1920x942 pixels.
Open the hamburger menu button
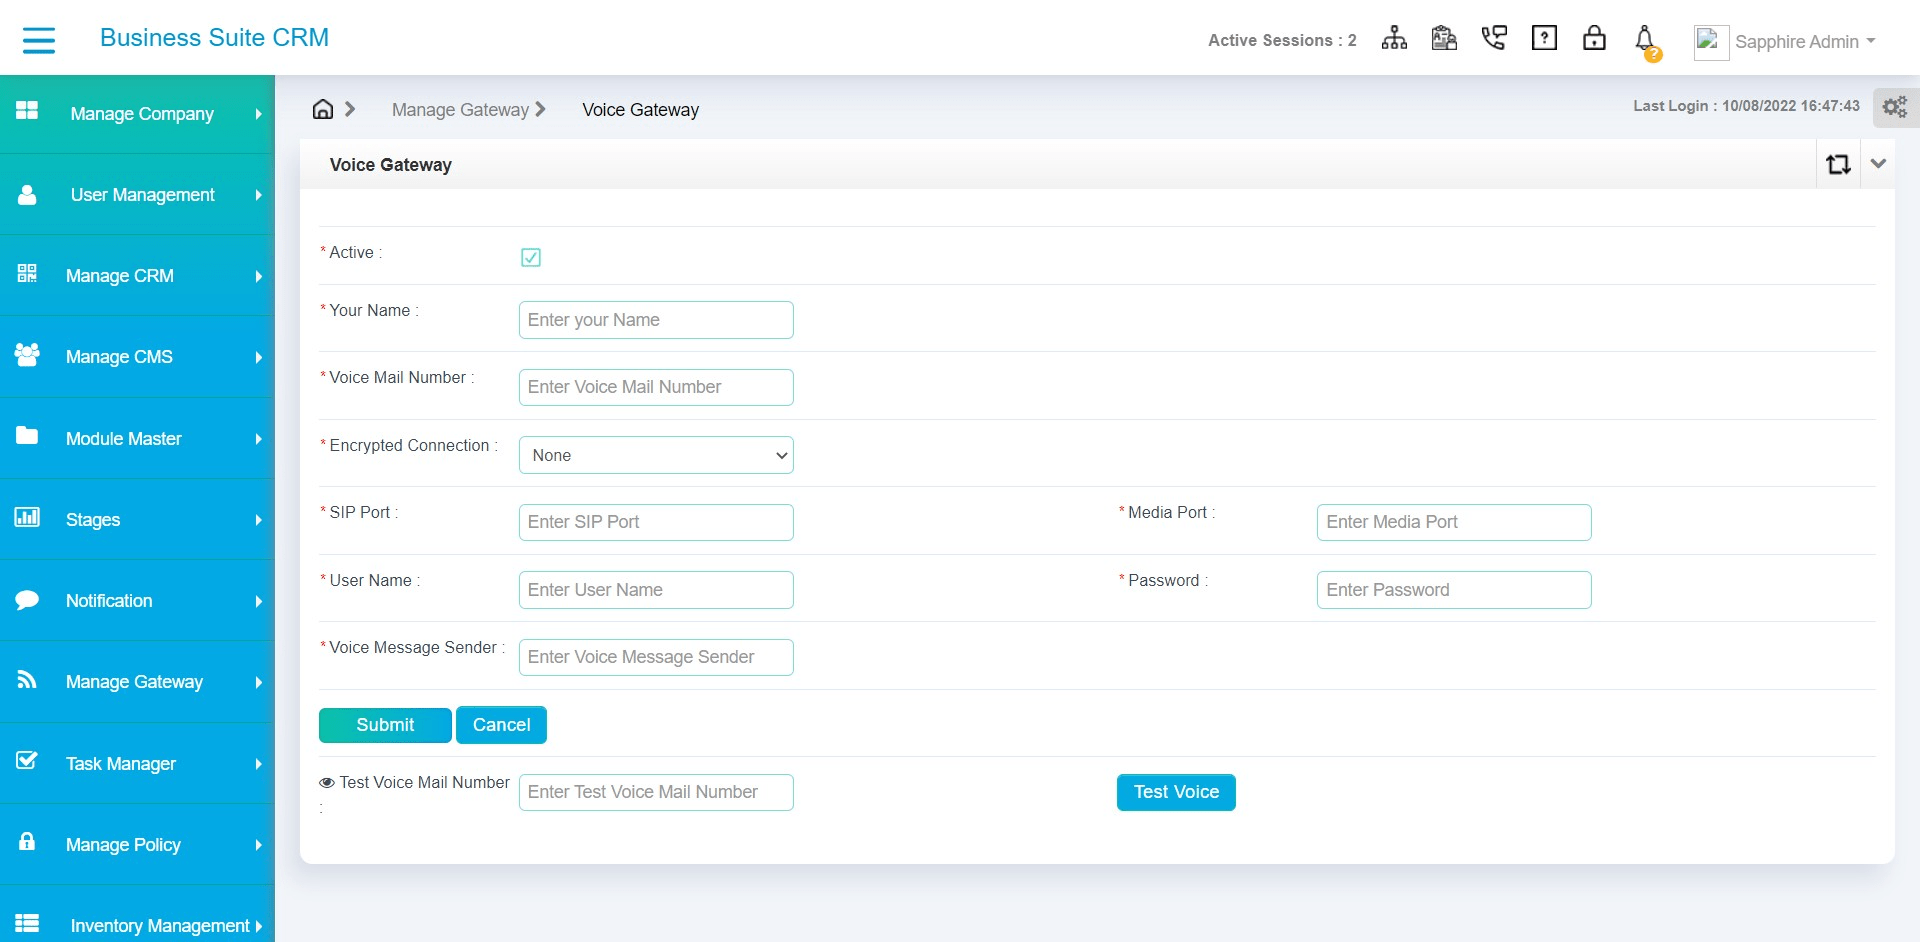coord(40,40)
